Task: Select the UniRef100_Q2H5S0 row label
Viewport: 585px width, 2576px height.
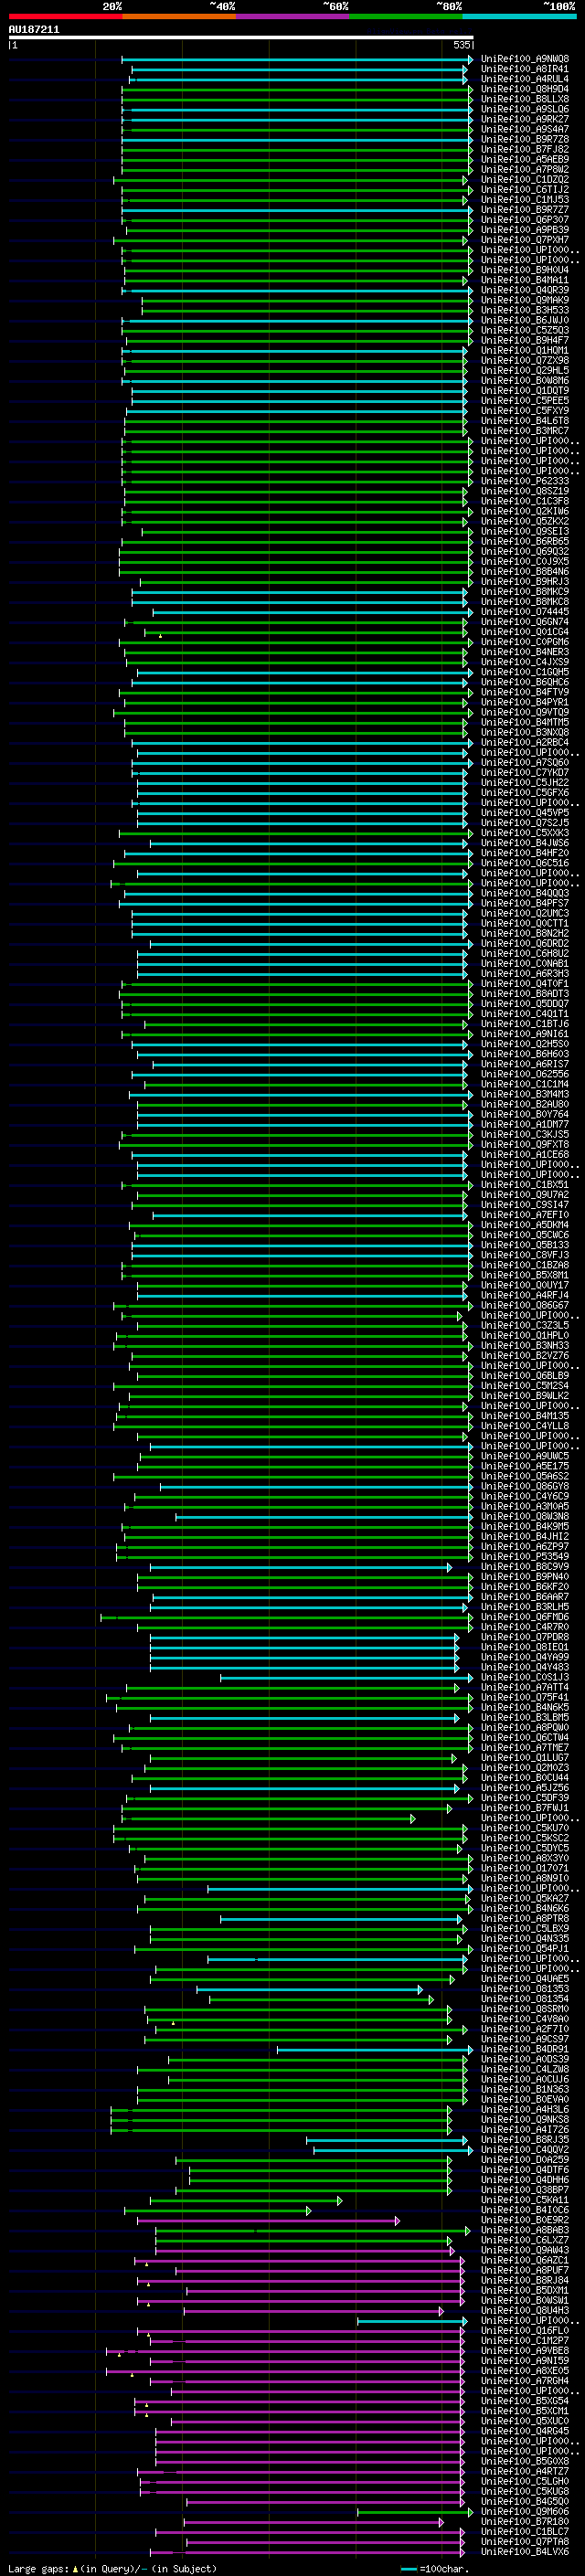Action: coord(524,1044)
